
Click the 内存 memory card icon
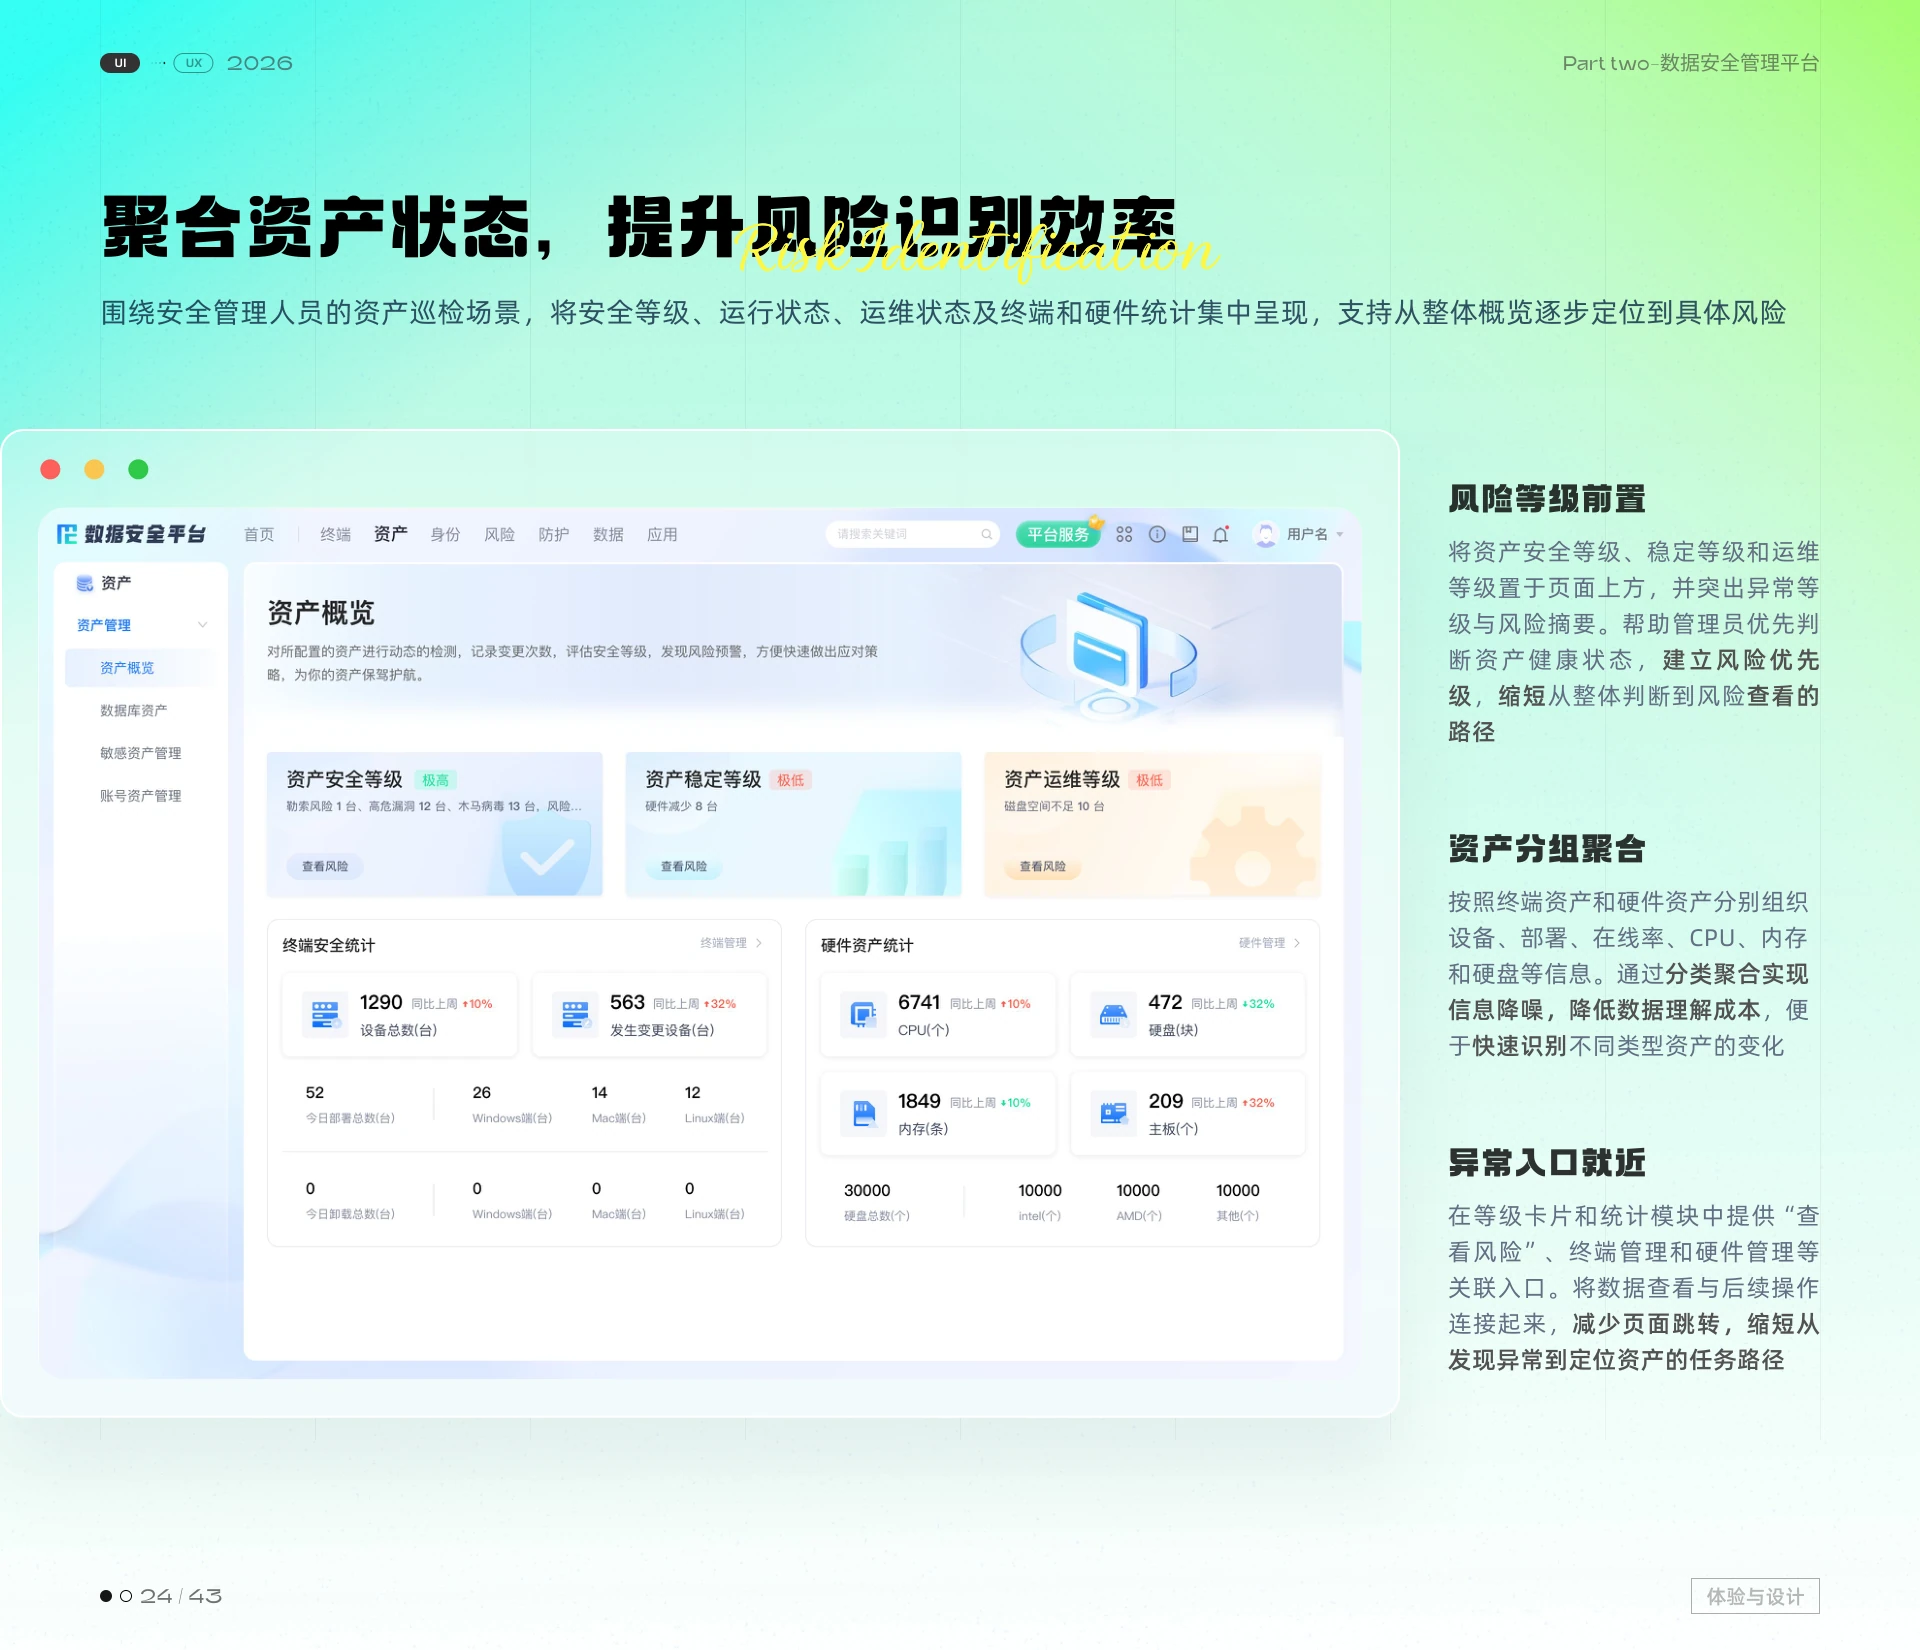(862, 1113)
